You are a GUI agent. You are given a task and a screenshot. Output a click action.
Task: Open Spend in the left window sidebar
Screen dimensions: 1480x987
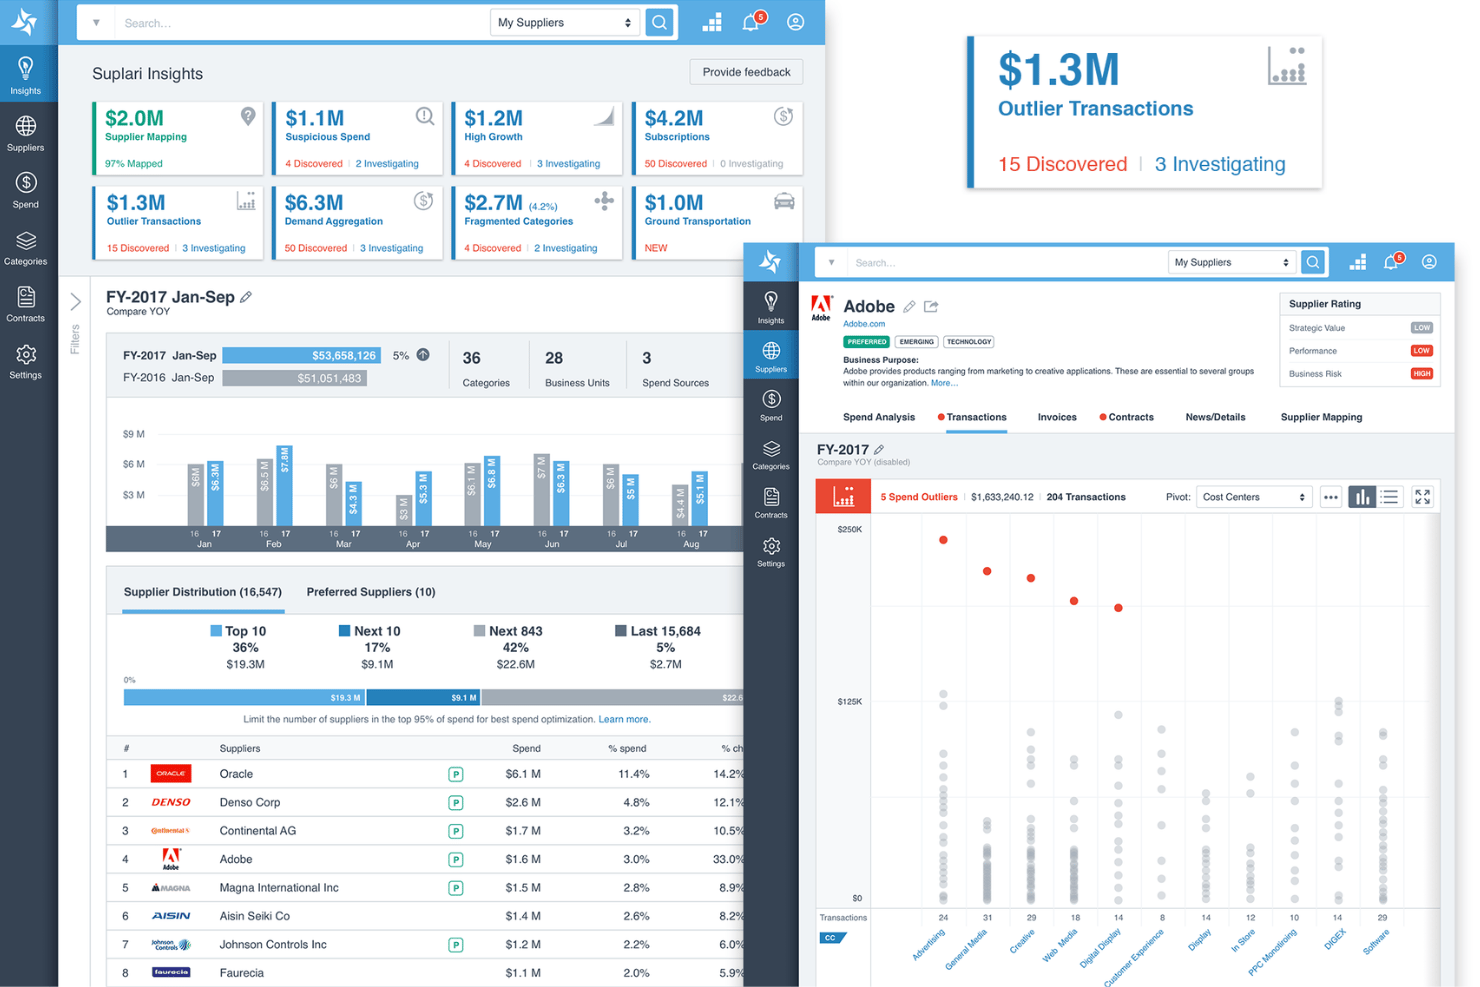click(x=26, y=190)
